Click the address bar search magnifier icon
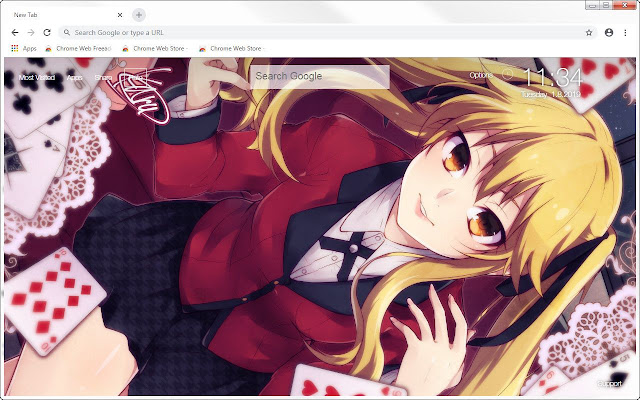This screenshot has width=640, height=400. pyautogui.click(x=67, y=32)
